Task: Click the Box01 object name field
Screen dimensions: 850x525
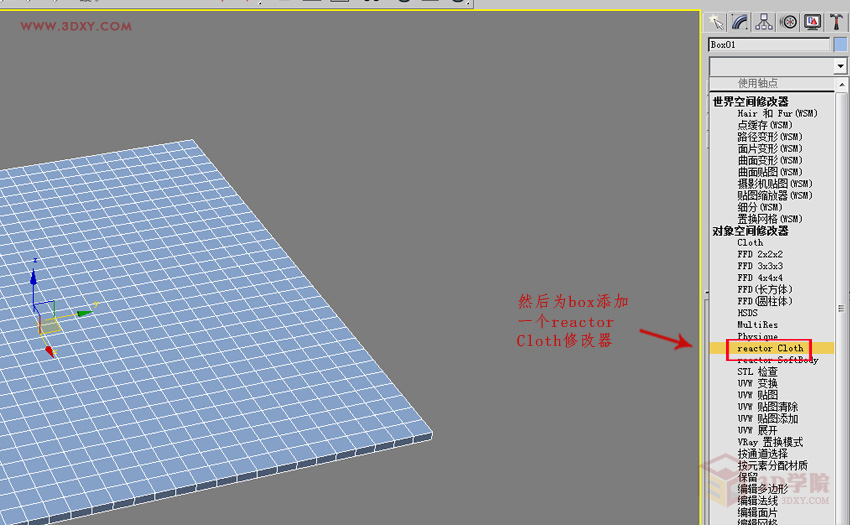Action: point(769,44)
